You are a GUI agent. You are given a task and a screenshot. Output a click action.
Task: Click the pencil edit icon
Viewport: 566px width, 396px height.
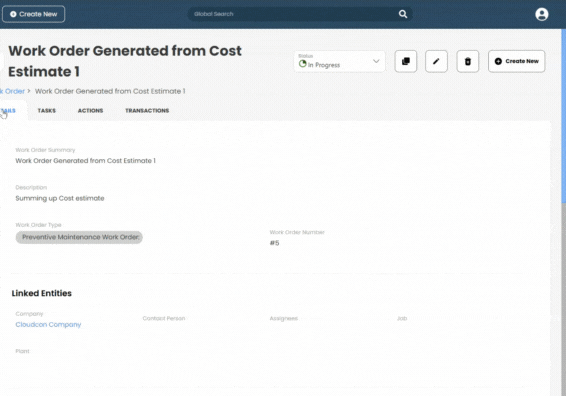click(436, 61)
